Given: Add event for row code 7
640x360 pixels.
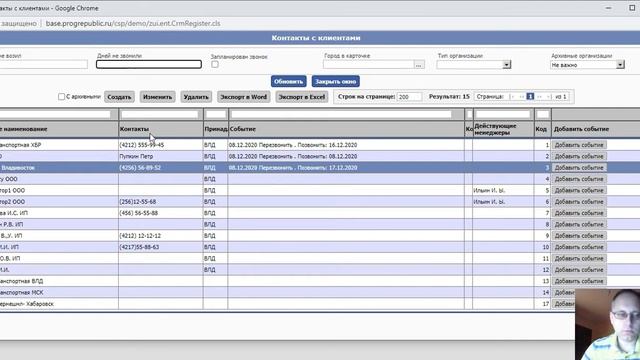Looking at the screenshot, I should 579,213.
